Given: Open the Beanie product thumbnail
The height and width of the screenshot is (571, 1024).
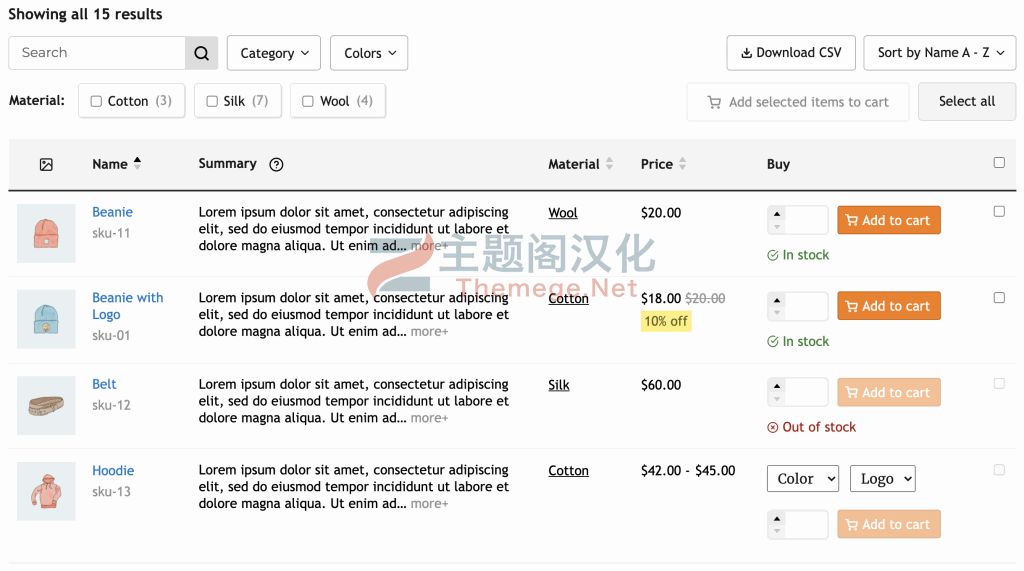Looking at the screenshot, I should (x=46, y=233).
